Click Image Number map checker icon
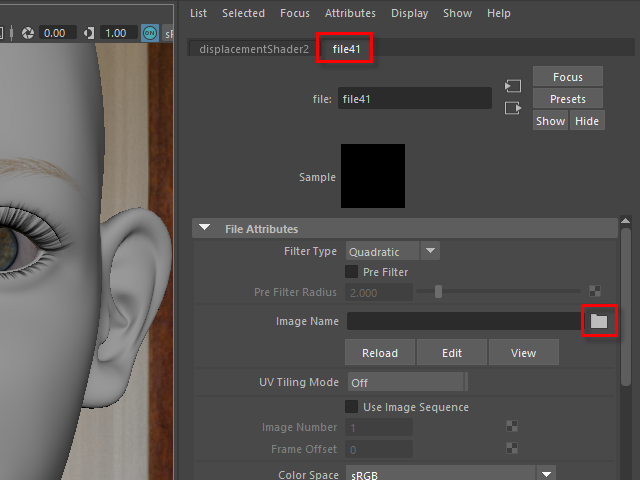The height and width of the screenshot is (480, 640). pos(512,428)
